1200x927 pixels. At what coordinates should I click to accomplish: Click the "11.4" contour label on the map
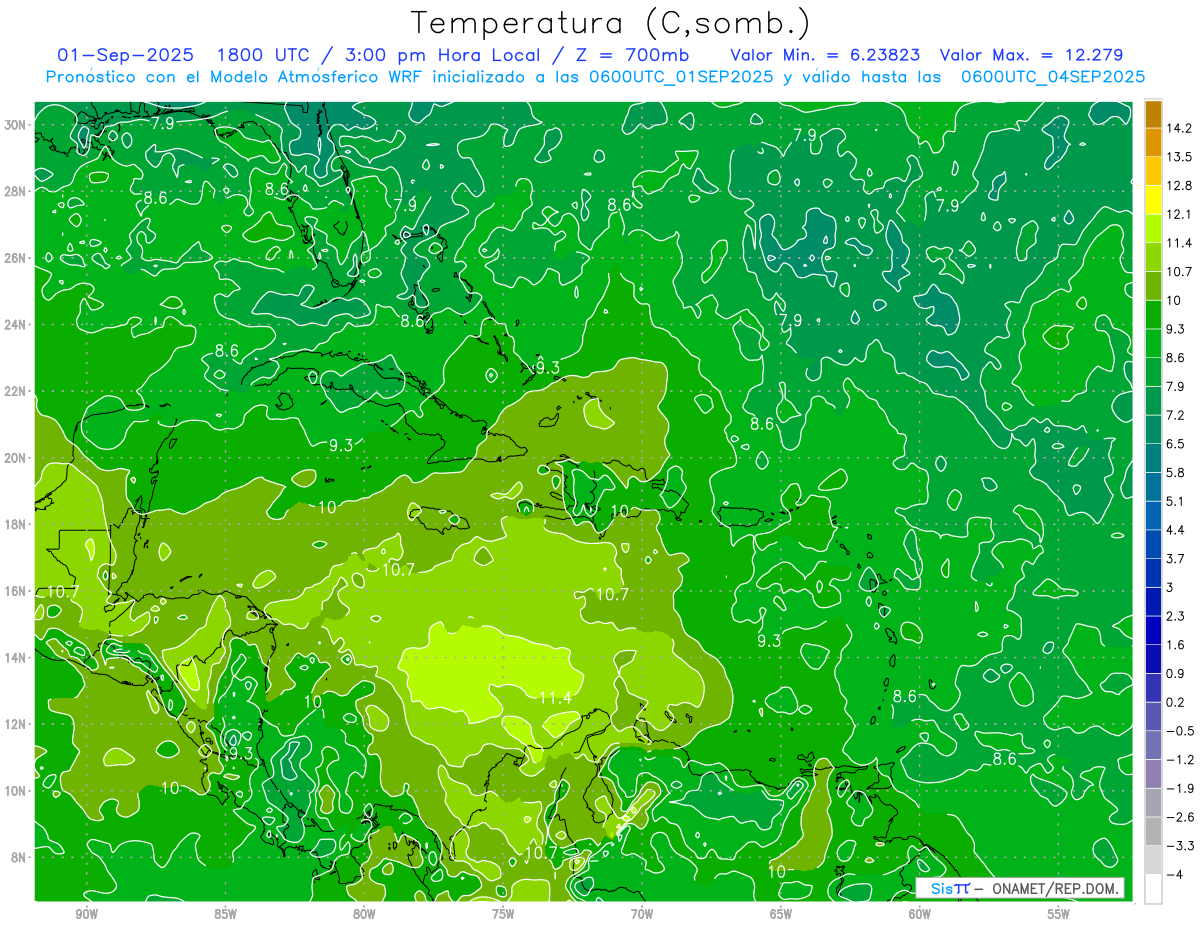coord(556,697)
